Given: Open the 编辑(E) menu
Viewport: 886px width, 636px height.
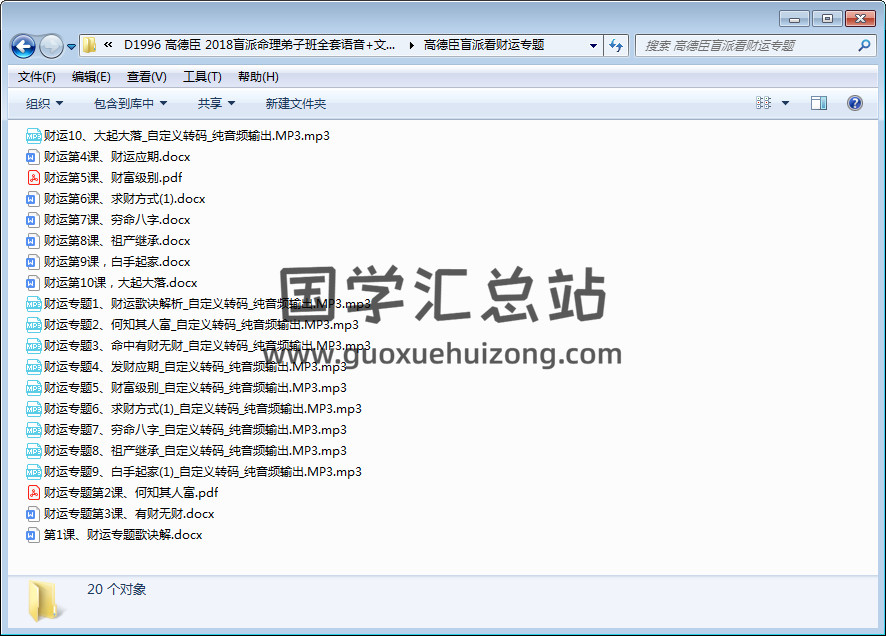Looking at the screenshot, I should [91, 77].
